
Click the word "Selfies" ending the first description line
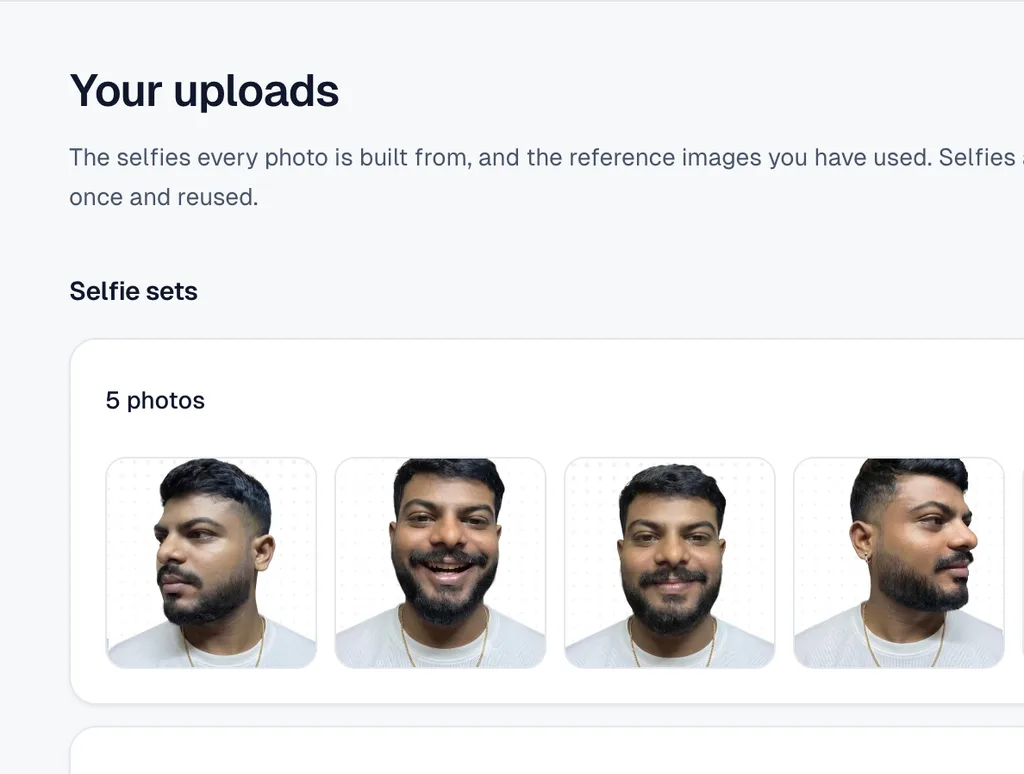[x=977, y=157]
